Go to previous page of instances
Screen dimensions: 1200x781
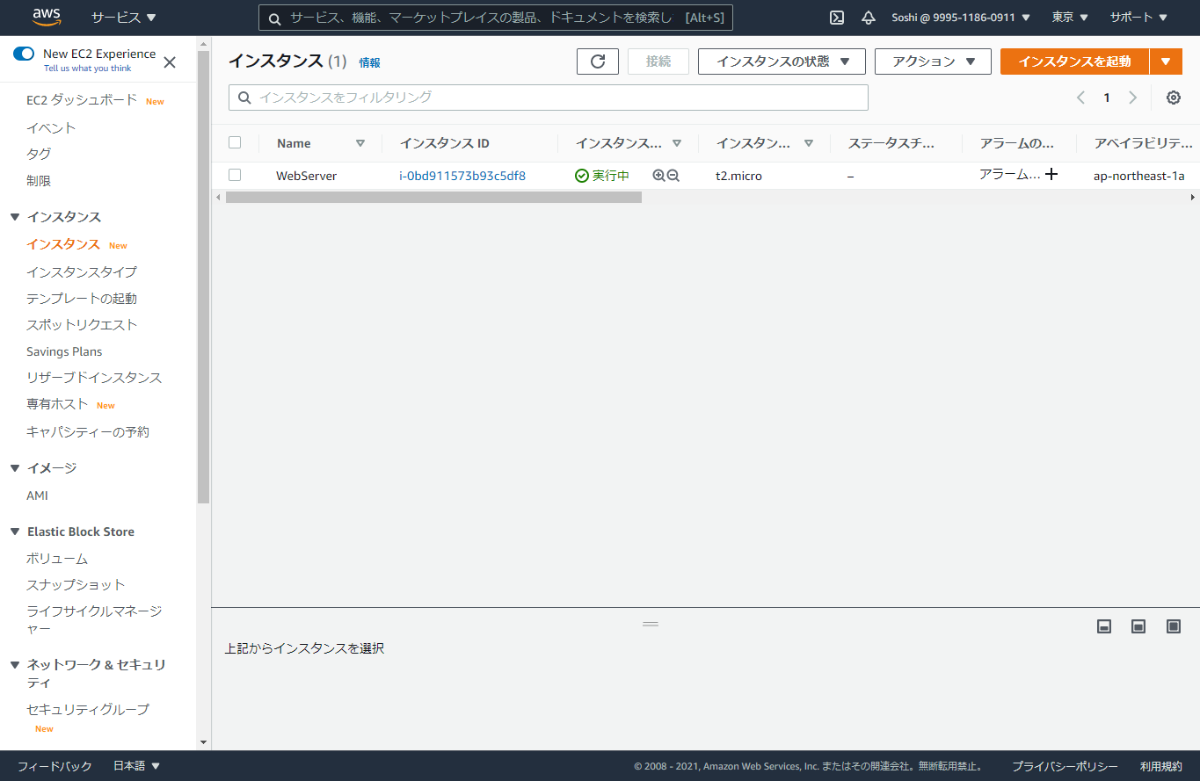[1080, 97]
